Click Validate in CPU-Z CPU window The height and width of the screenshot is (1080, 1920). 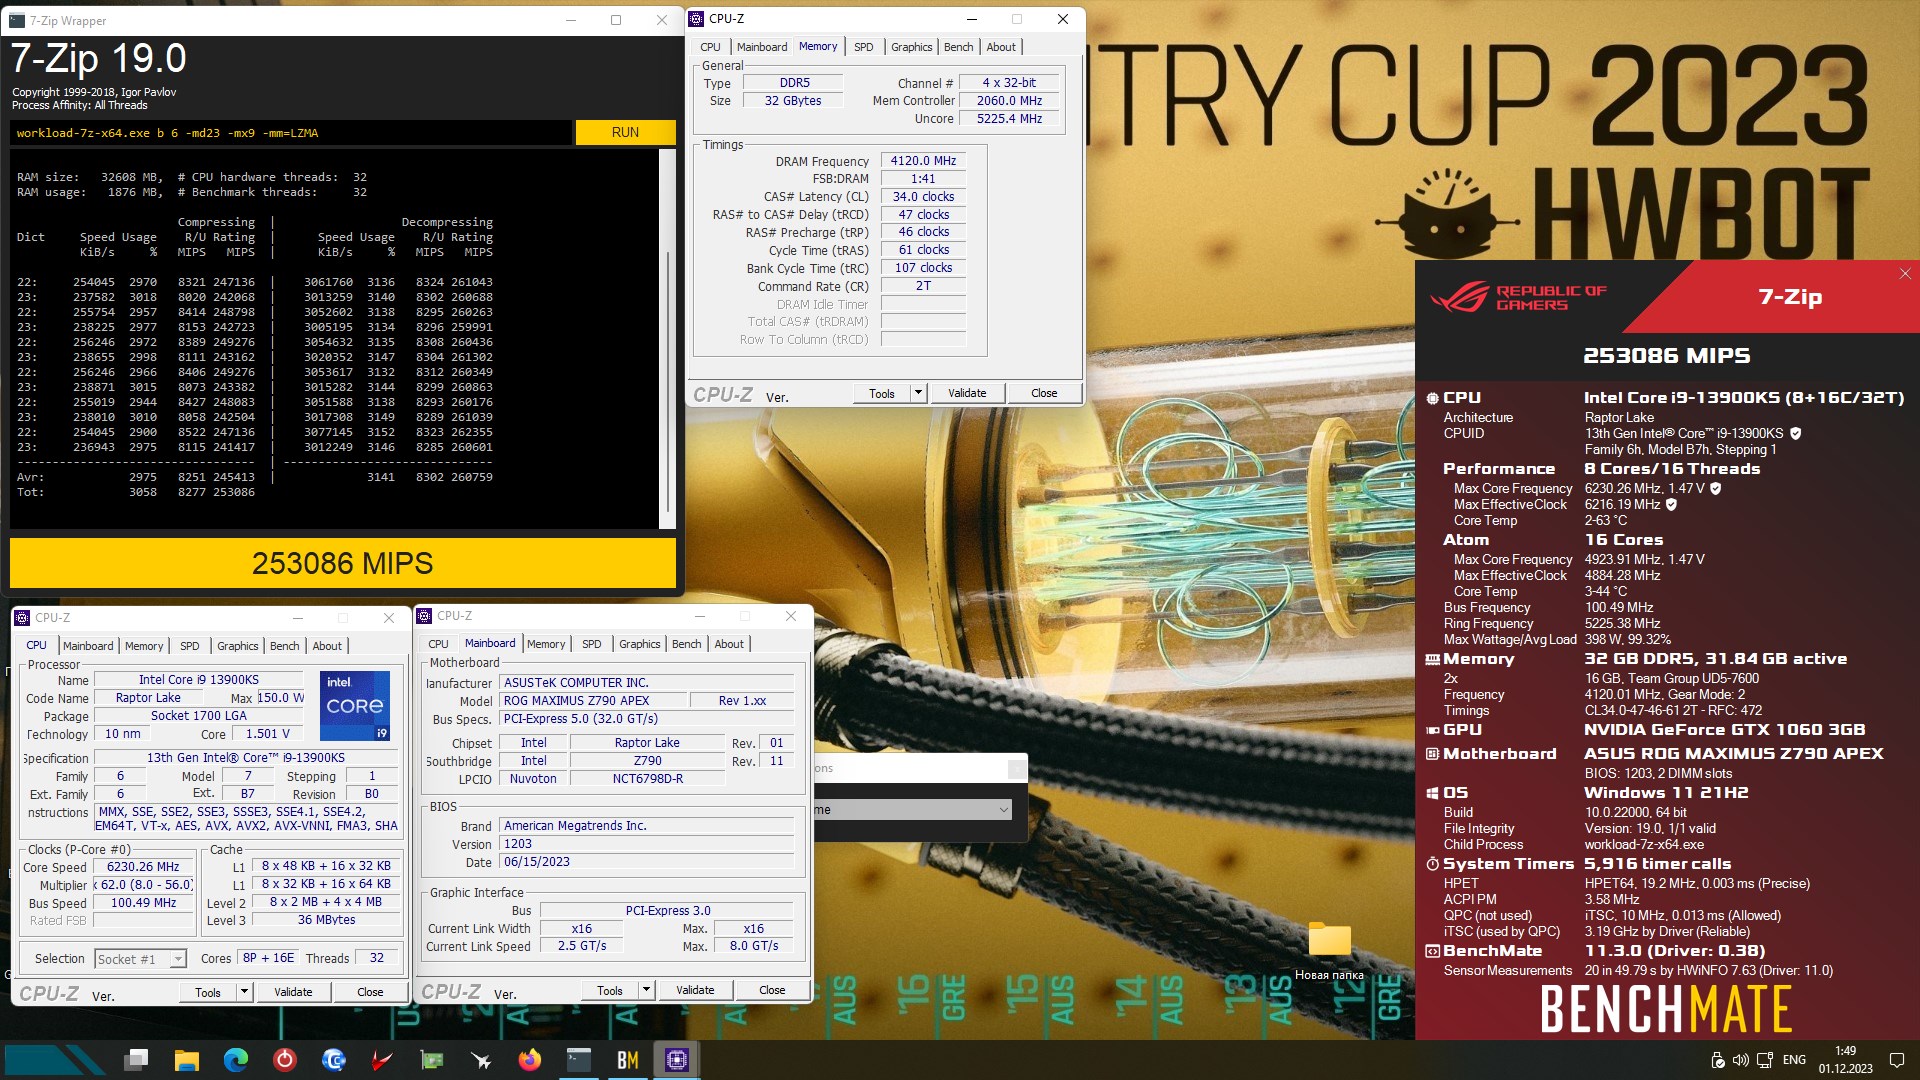coord(293,992)
